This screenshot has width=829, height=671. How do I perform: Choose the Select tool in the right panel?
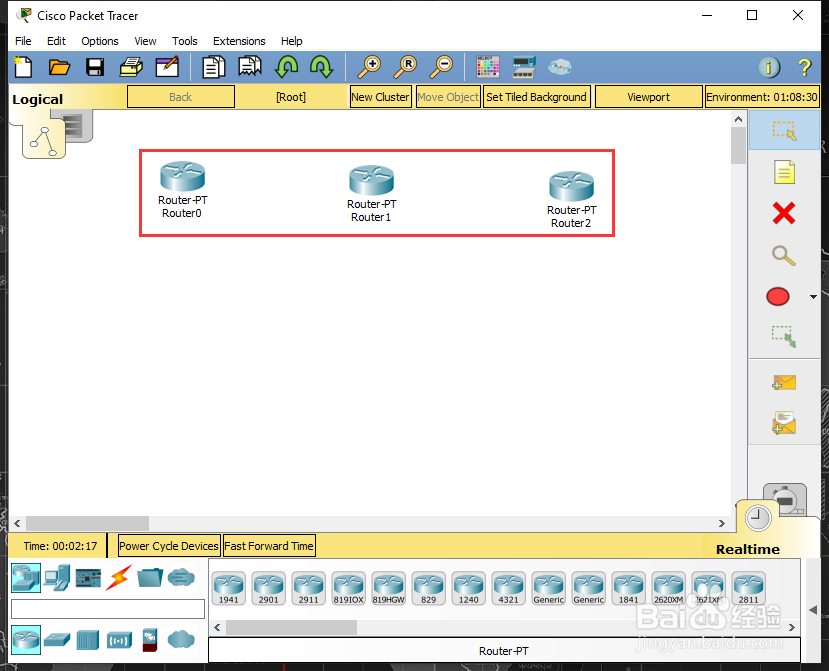point(784,131)
